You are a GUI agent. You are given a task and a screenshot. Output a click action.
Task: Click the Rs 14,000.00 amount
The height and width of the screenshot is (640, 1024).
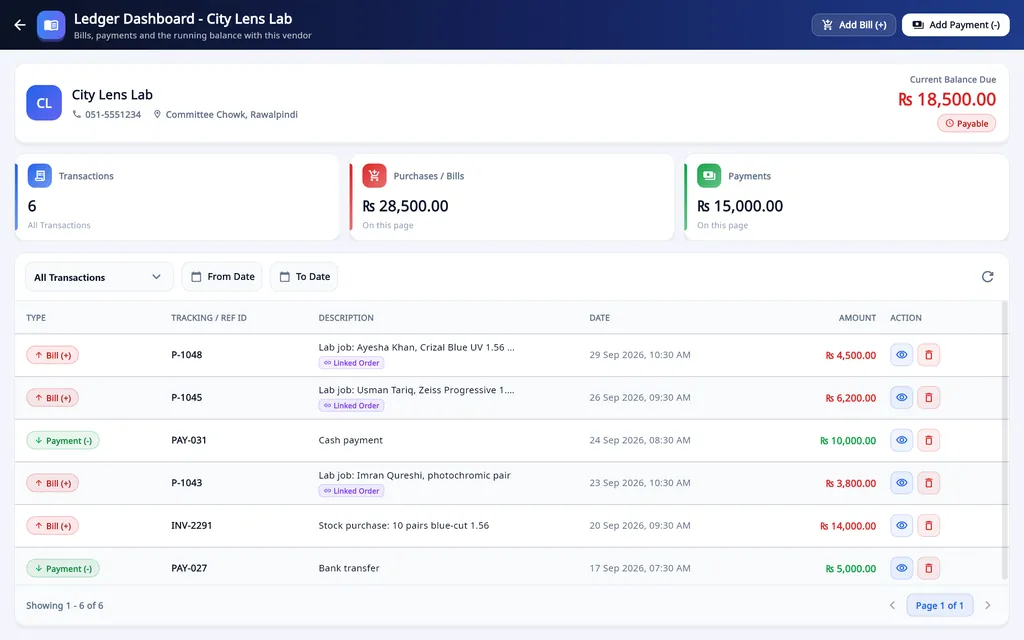(x=848, y=526)
